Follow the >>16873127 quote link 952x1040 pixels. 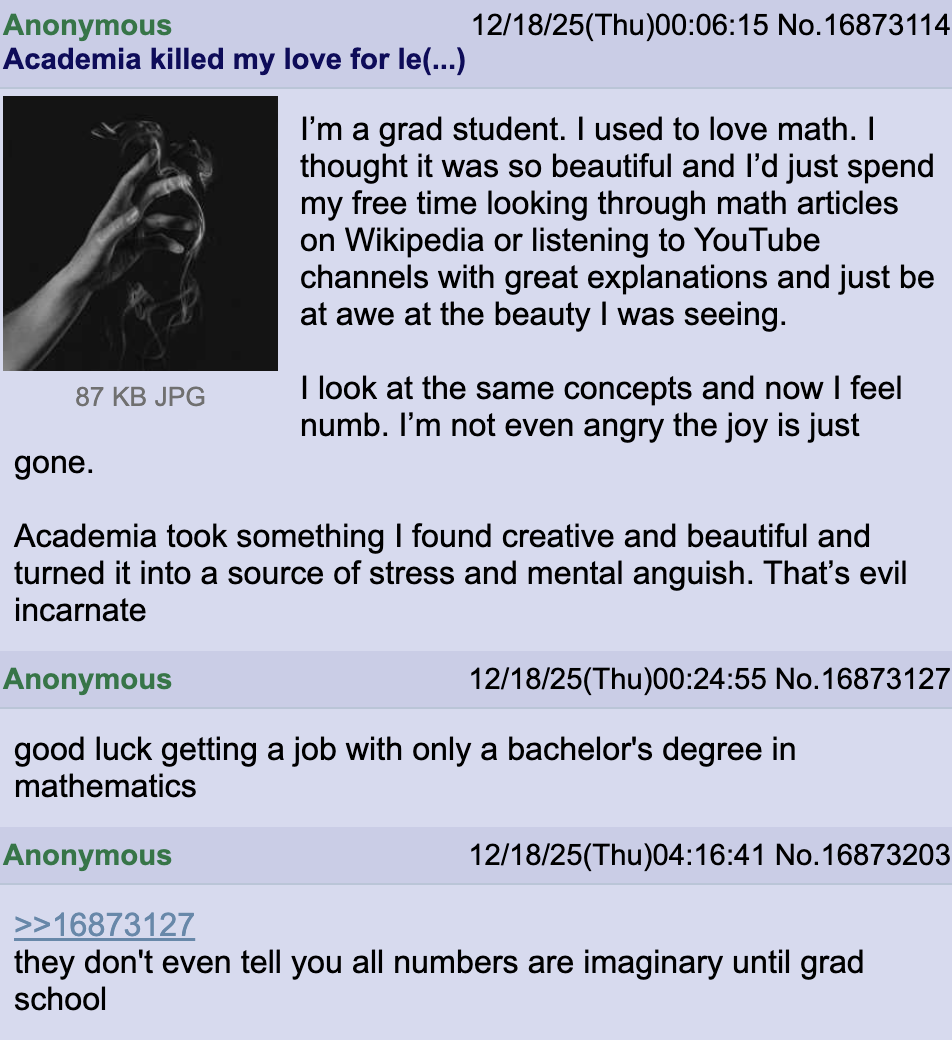pos(104,925)
